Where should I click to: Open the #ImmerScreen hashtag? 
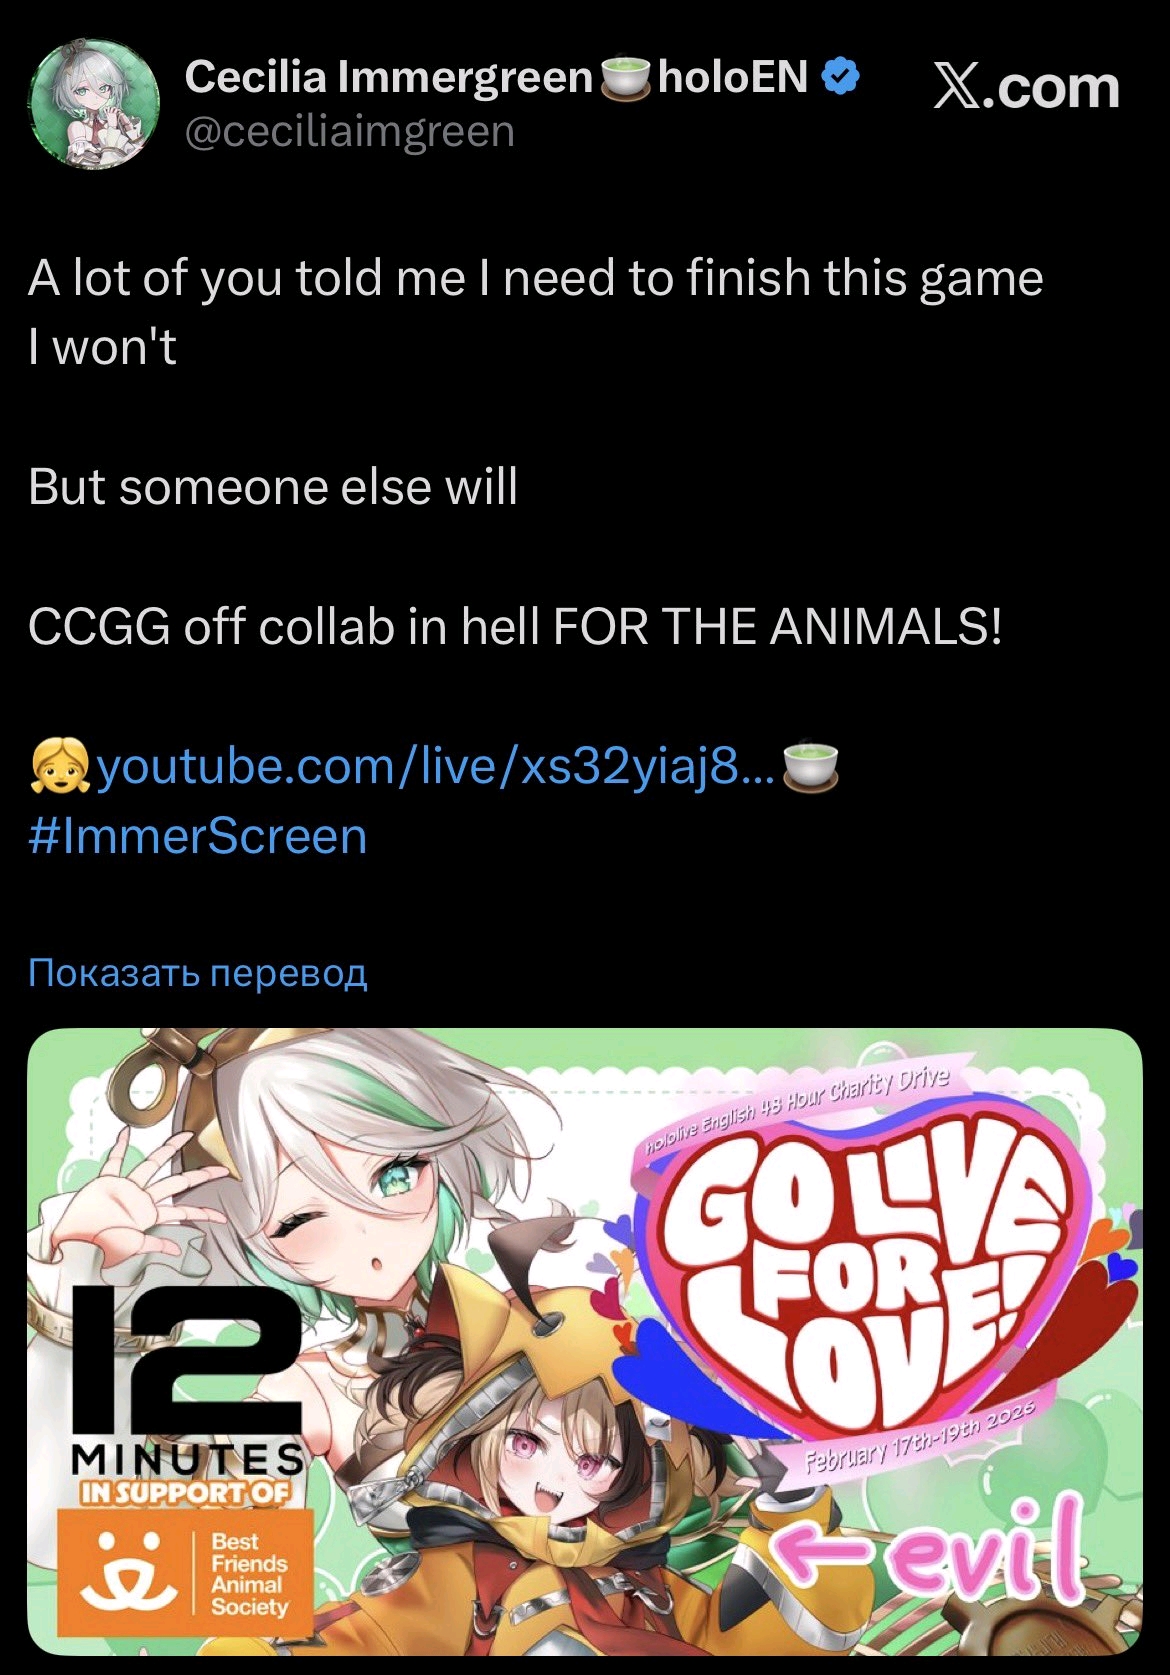[198, 836]
